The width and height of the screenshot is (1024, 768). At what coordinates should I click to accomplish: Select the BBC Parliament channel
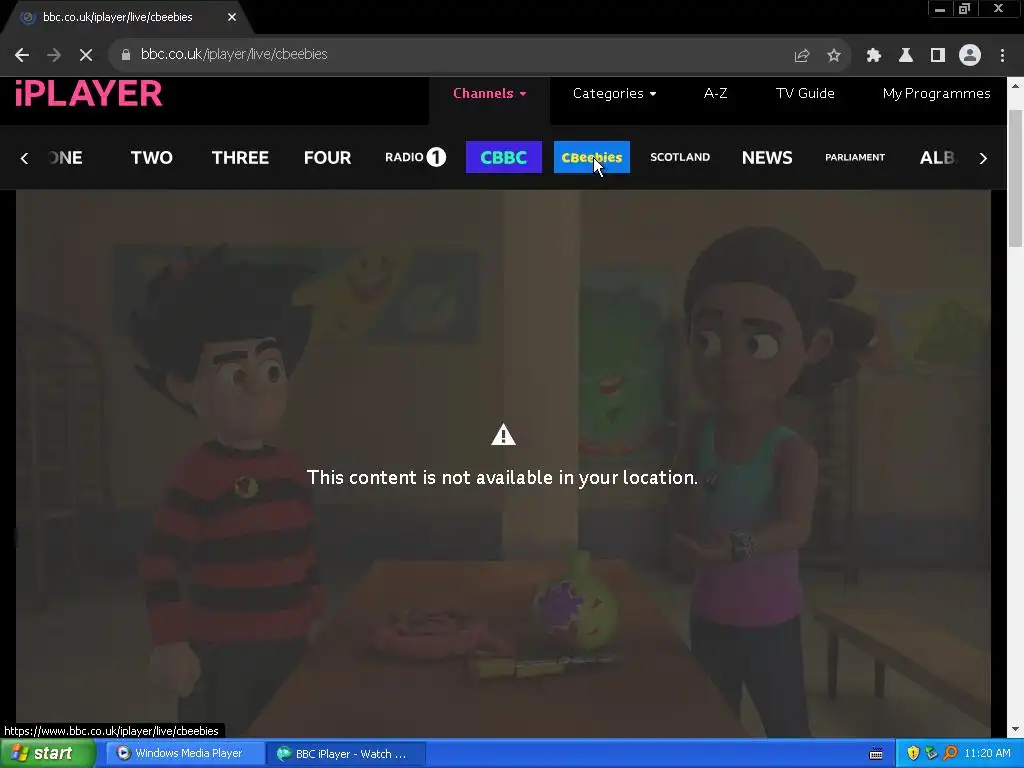click(855, 157)
